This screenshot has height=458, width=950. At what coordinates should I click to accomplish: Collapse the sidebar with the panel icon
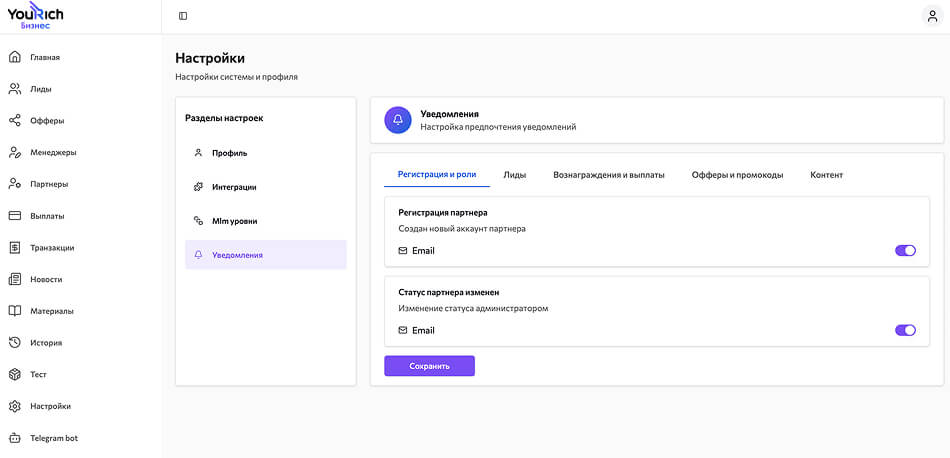click(x=183, y=16)
